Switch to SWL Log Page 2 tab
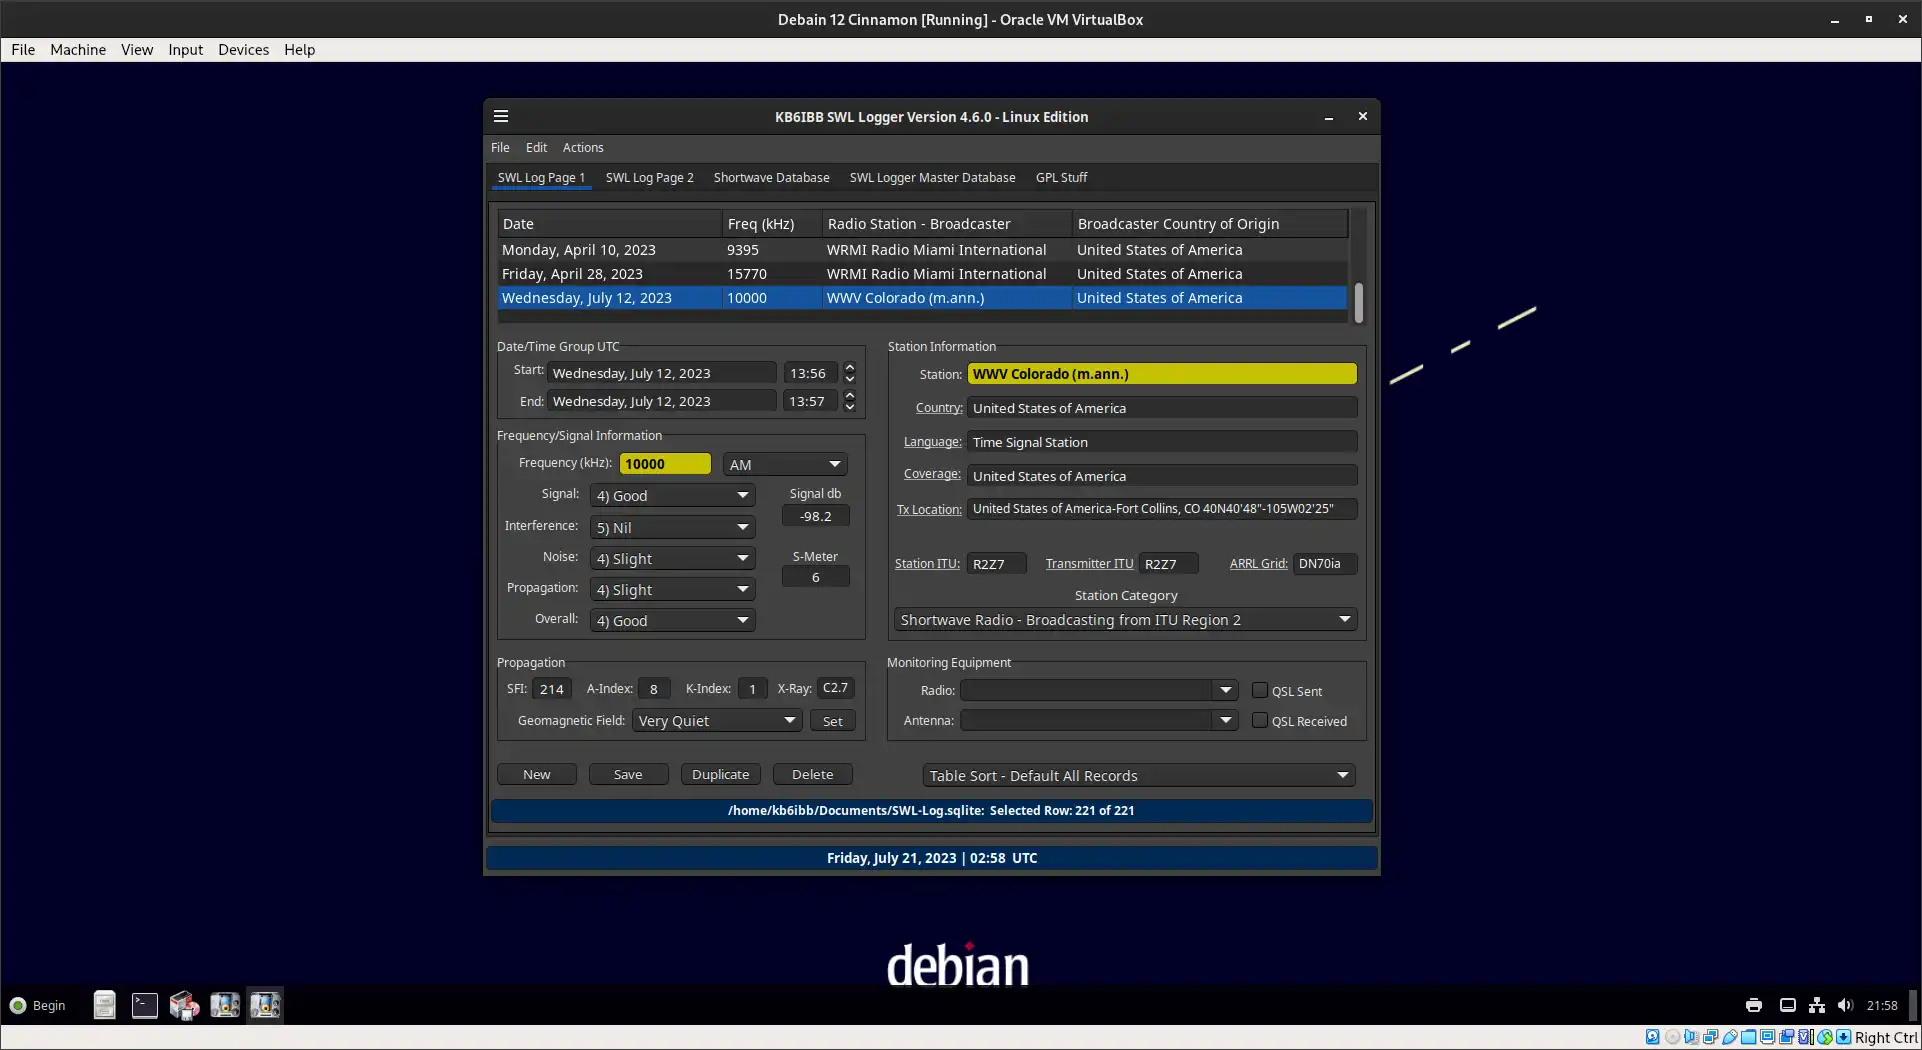1922x1050 pixels. click(649, 177)
